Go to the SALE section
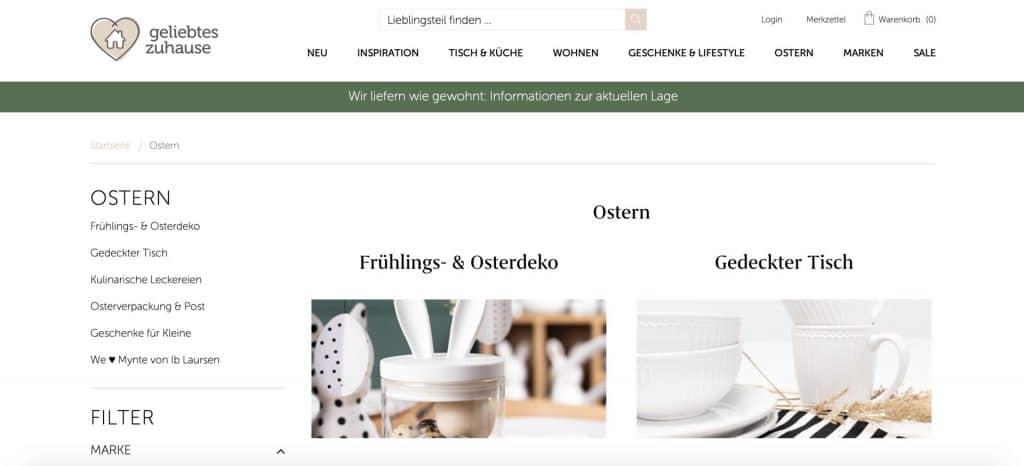The width and height of the screenshot is (1024, 466). (925, 53)
